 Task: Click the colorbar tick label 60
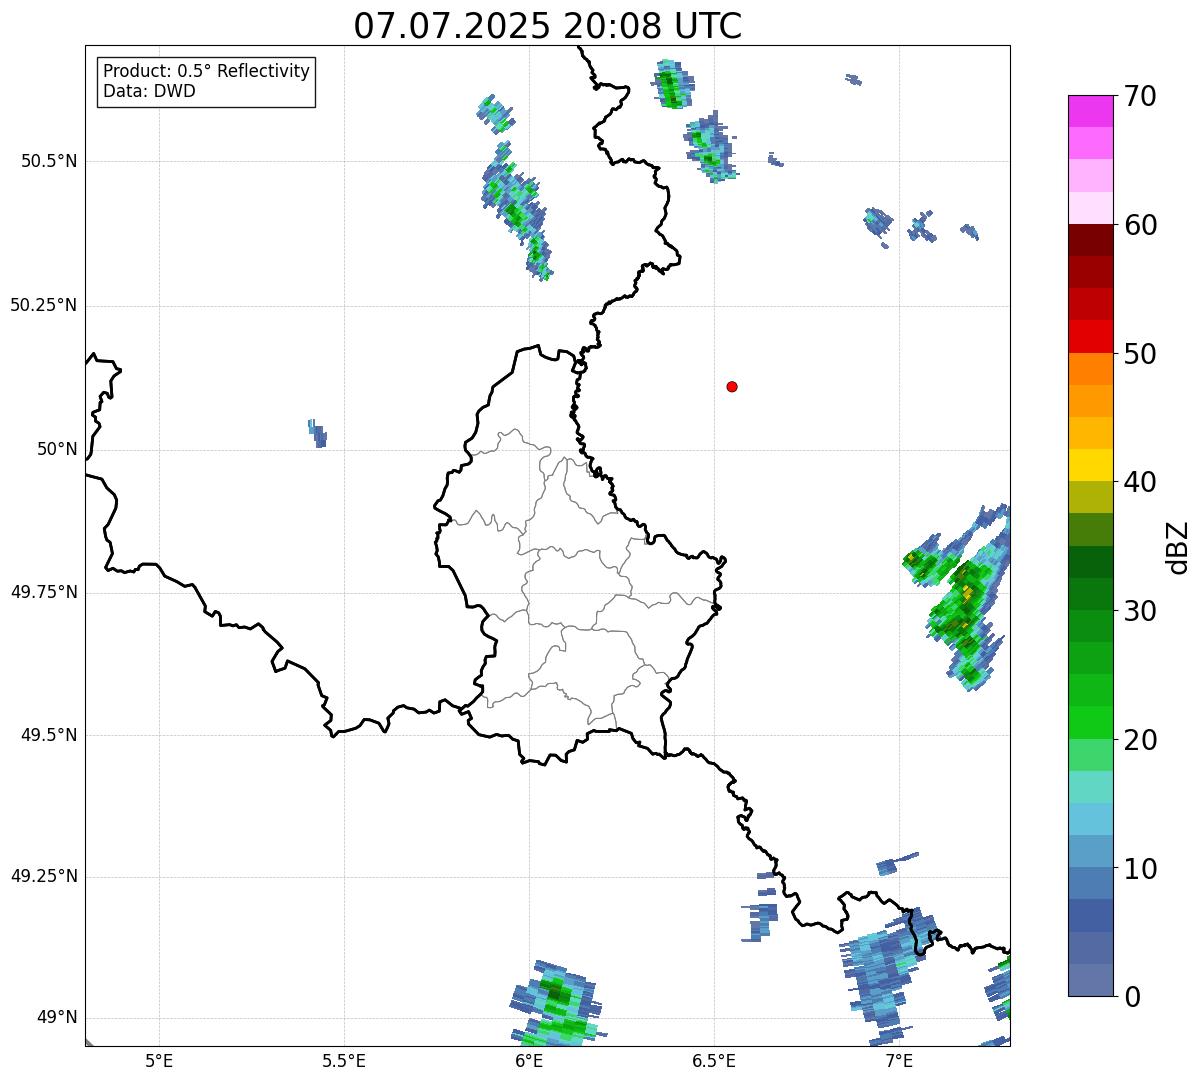click(x=1140, y=225)
